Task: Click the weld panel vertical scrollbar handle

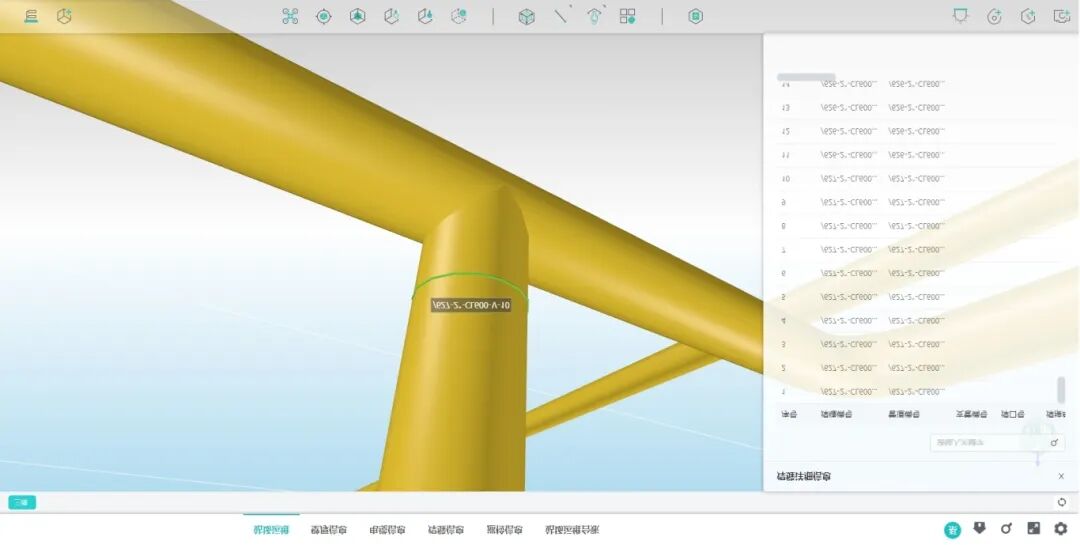Action: click(x=1061, y=389)
